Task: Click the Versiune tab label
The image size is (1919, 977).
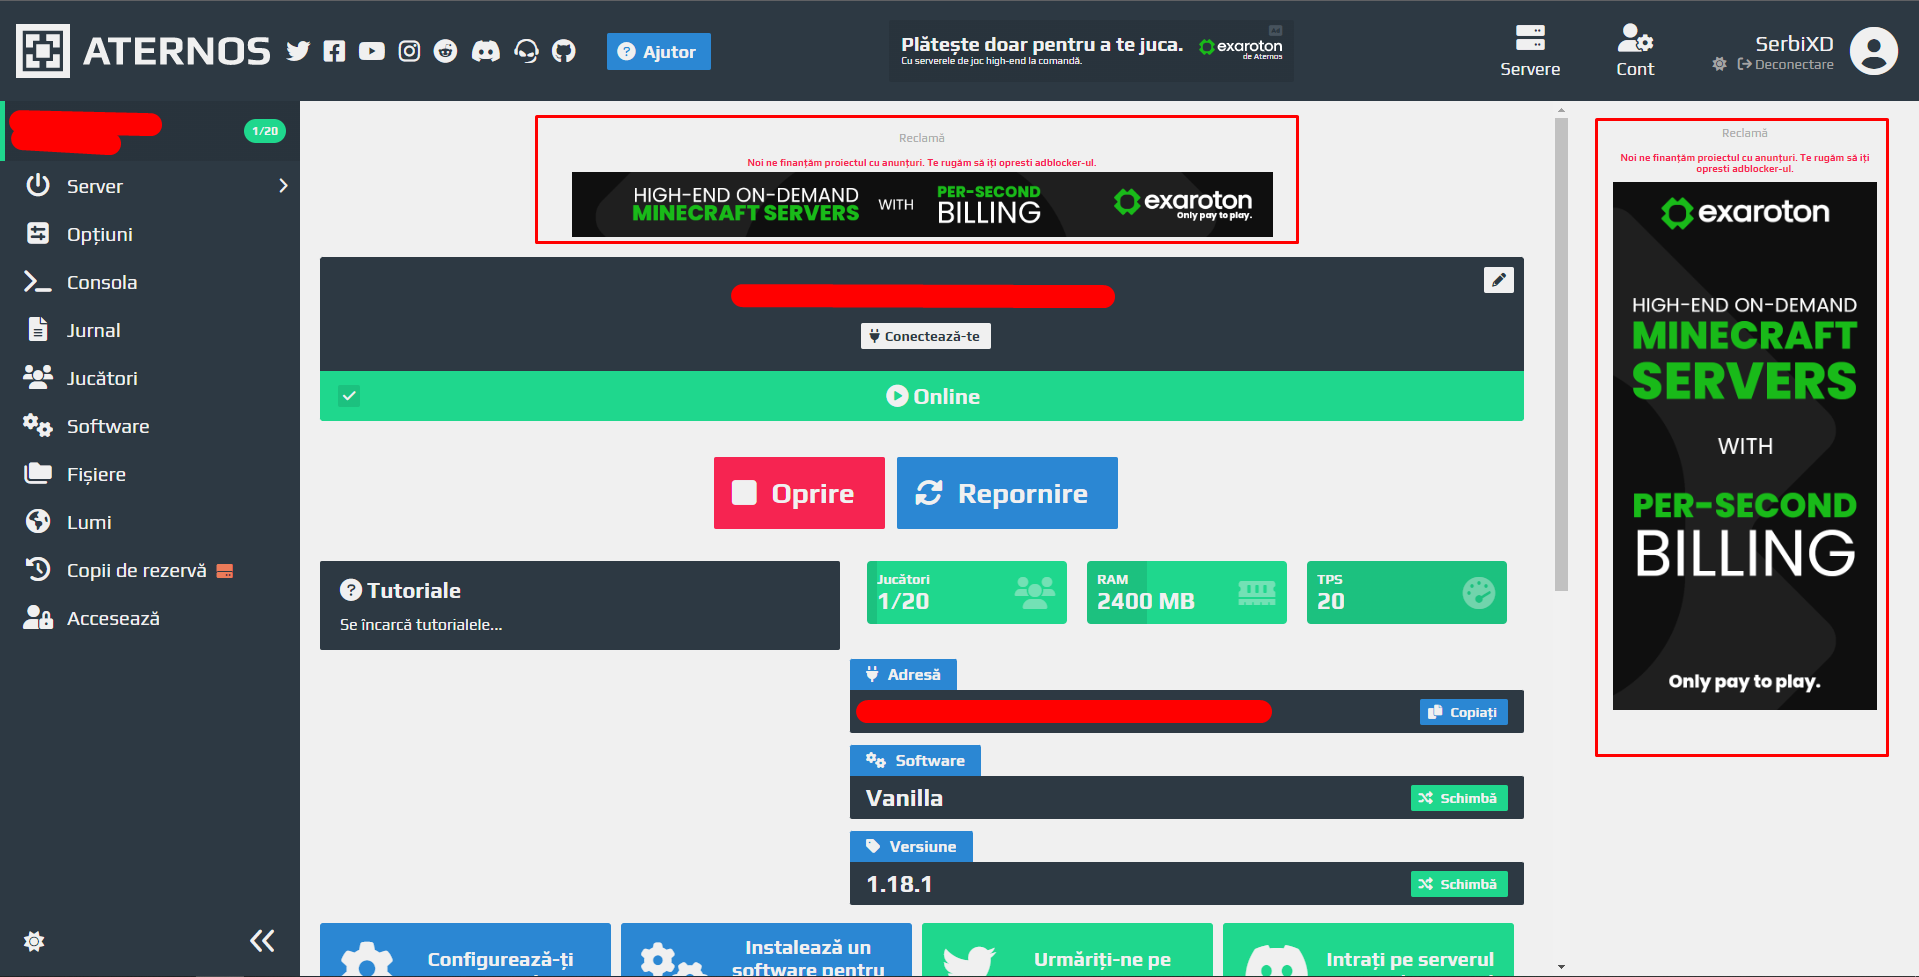Action: [x=911, y=846]
